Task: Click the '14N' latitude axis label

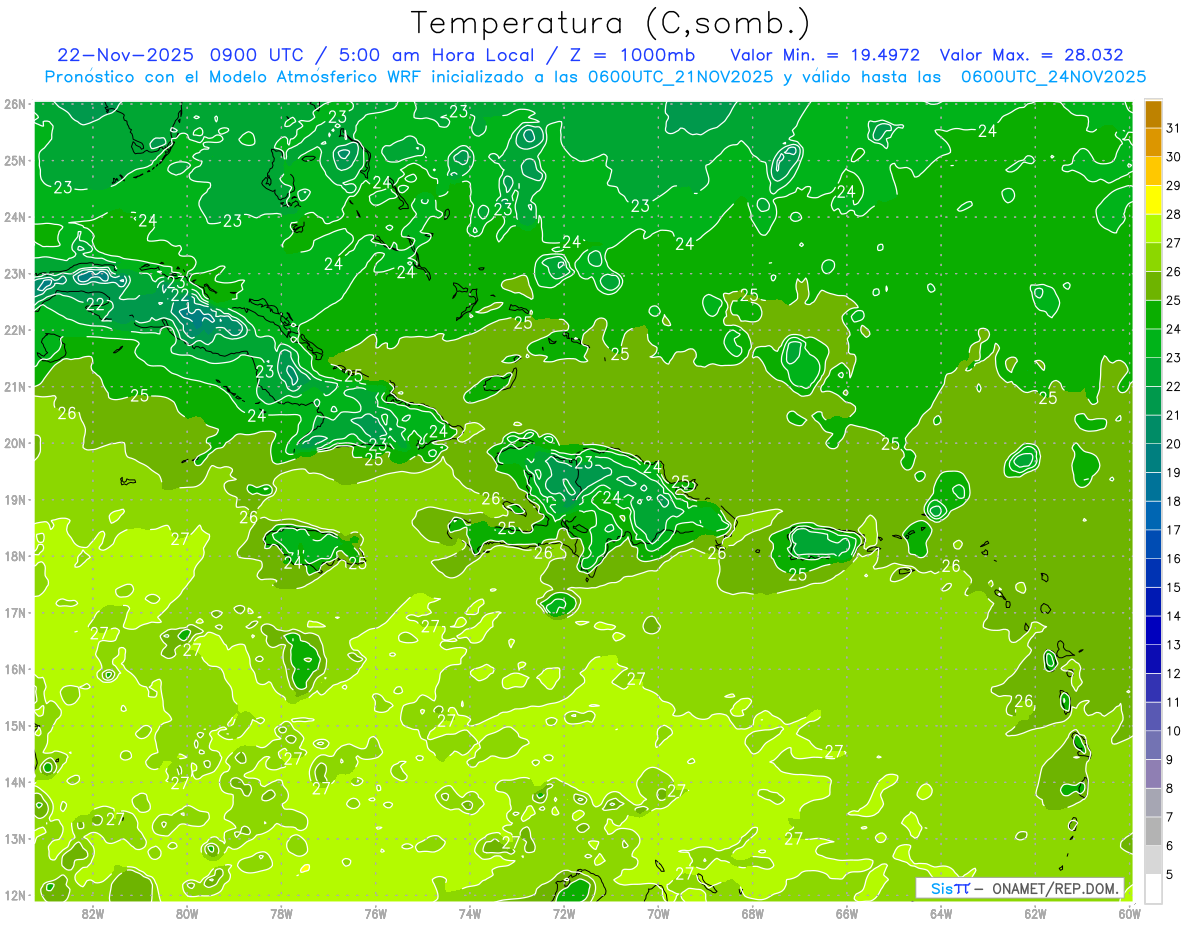Action: pos(15,782)
